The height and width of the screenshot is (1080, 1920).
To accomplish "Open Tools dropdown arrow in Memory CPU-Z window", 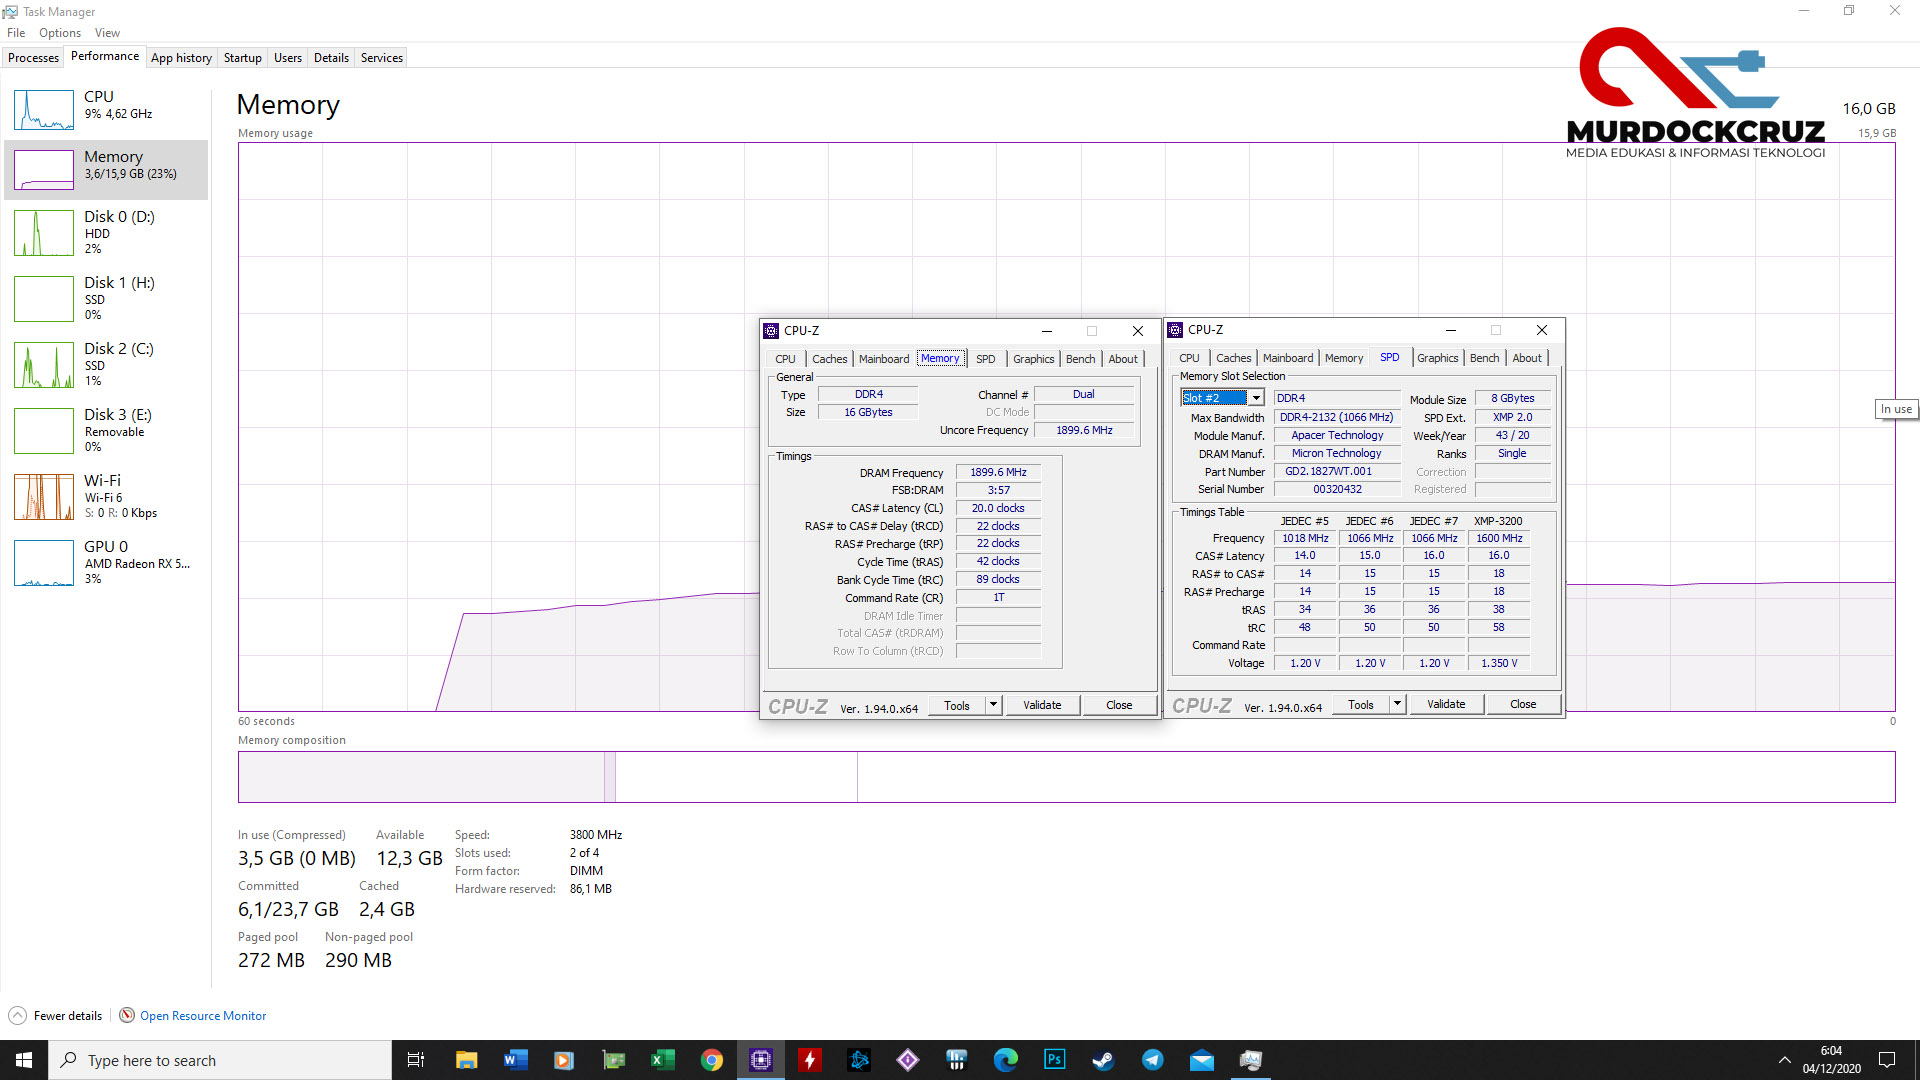I will click(993, 705).
